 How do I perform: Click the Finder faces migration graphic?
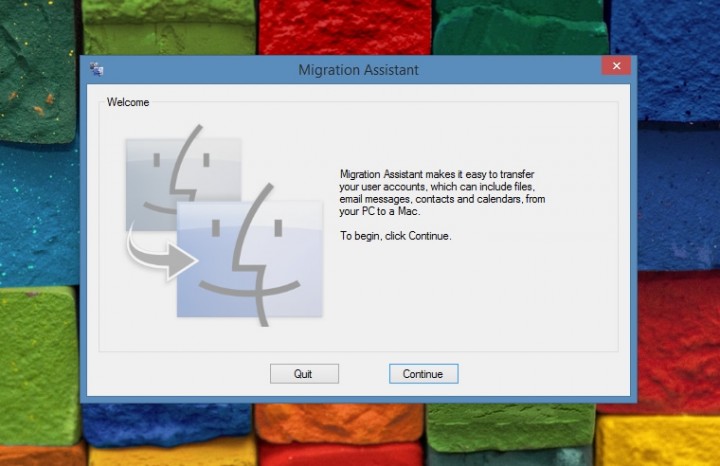(x=225, y=225)
